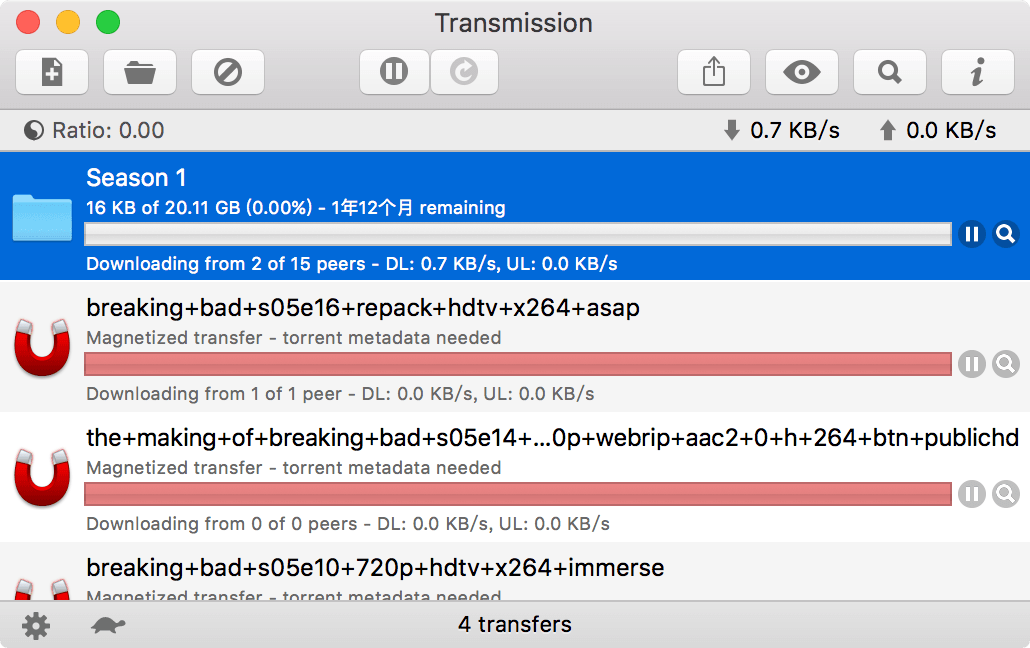This screenshot has width=1030, height=648.
Task: Click the Ratio statistics icon
Action: (34, 131)
